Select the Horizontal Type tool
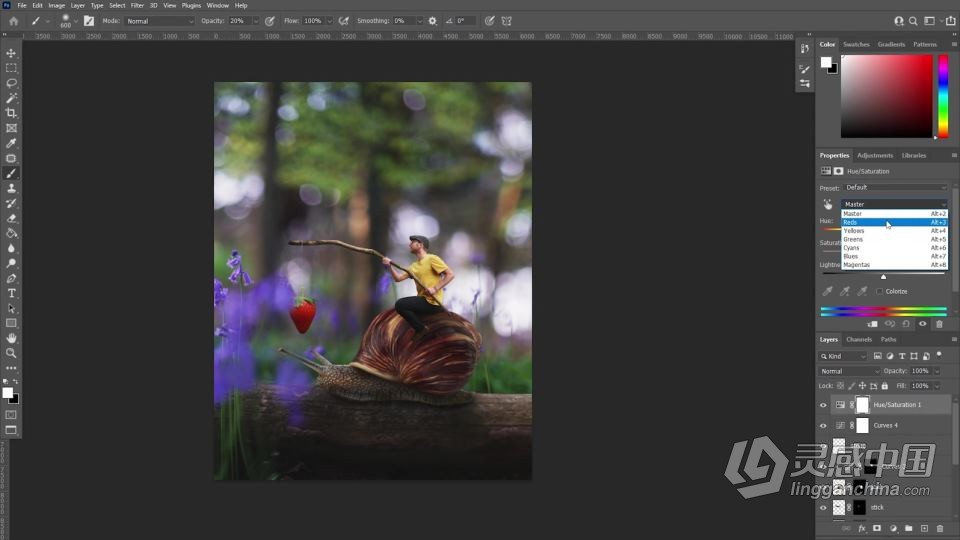This screenshot has height=540, width=960. click(x=11, y=293)
